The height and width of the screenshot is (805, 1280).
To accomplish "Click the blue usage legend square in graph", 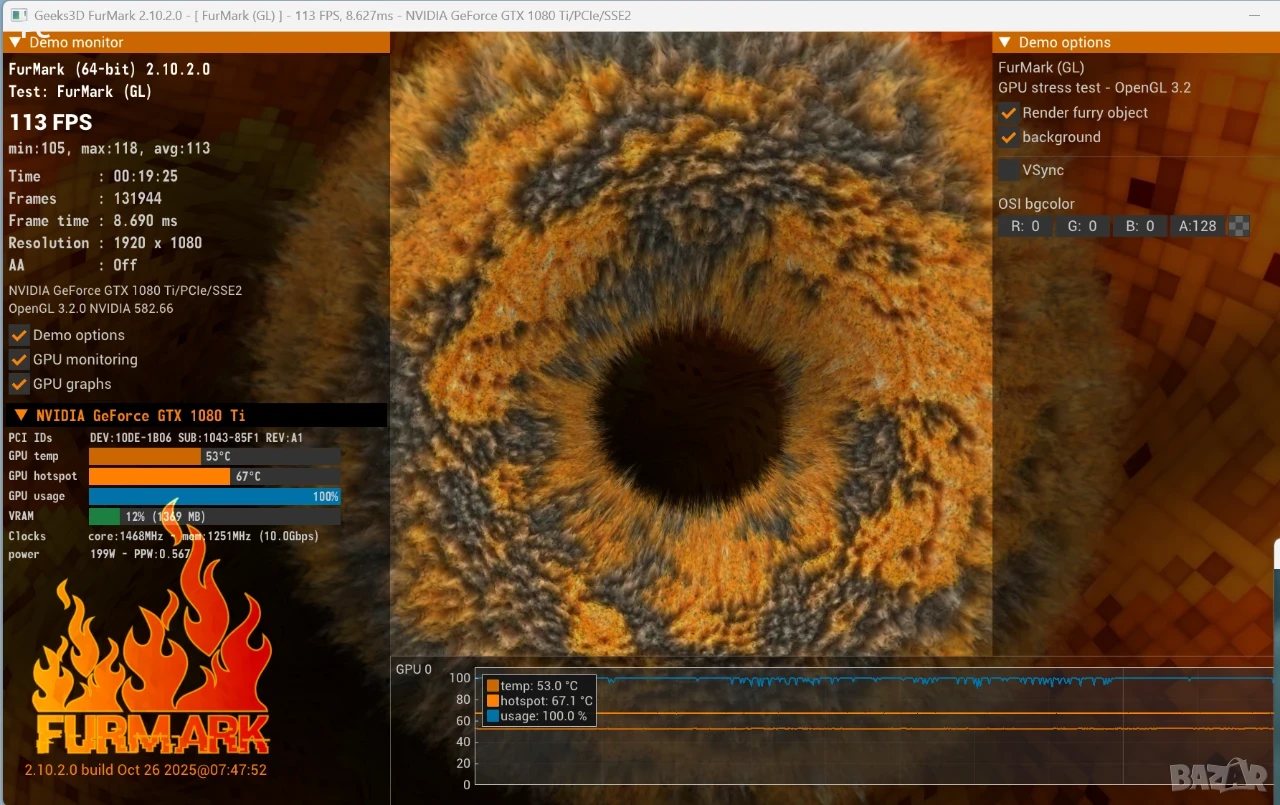I will 492,716.
